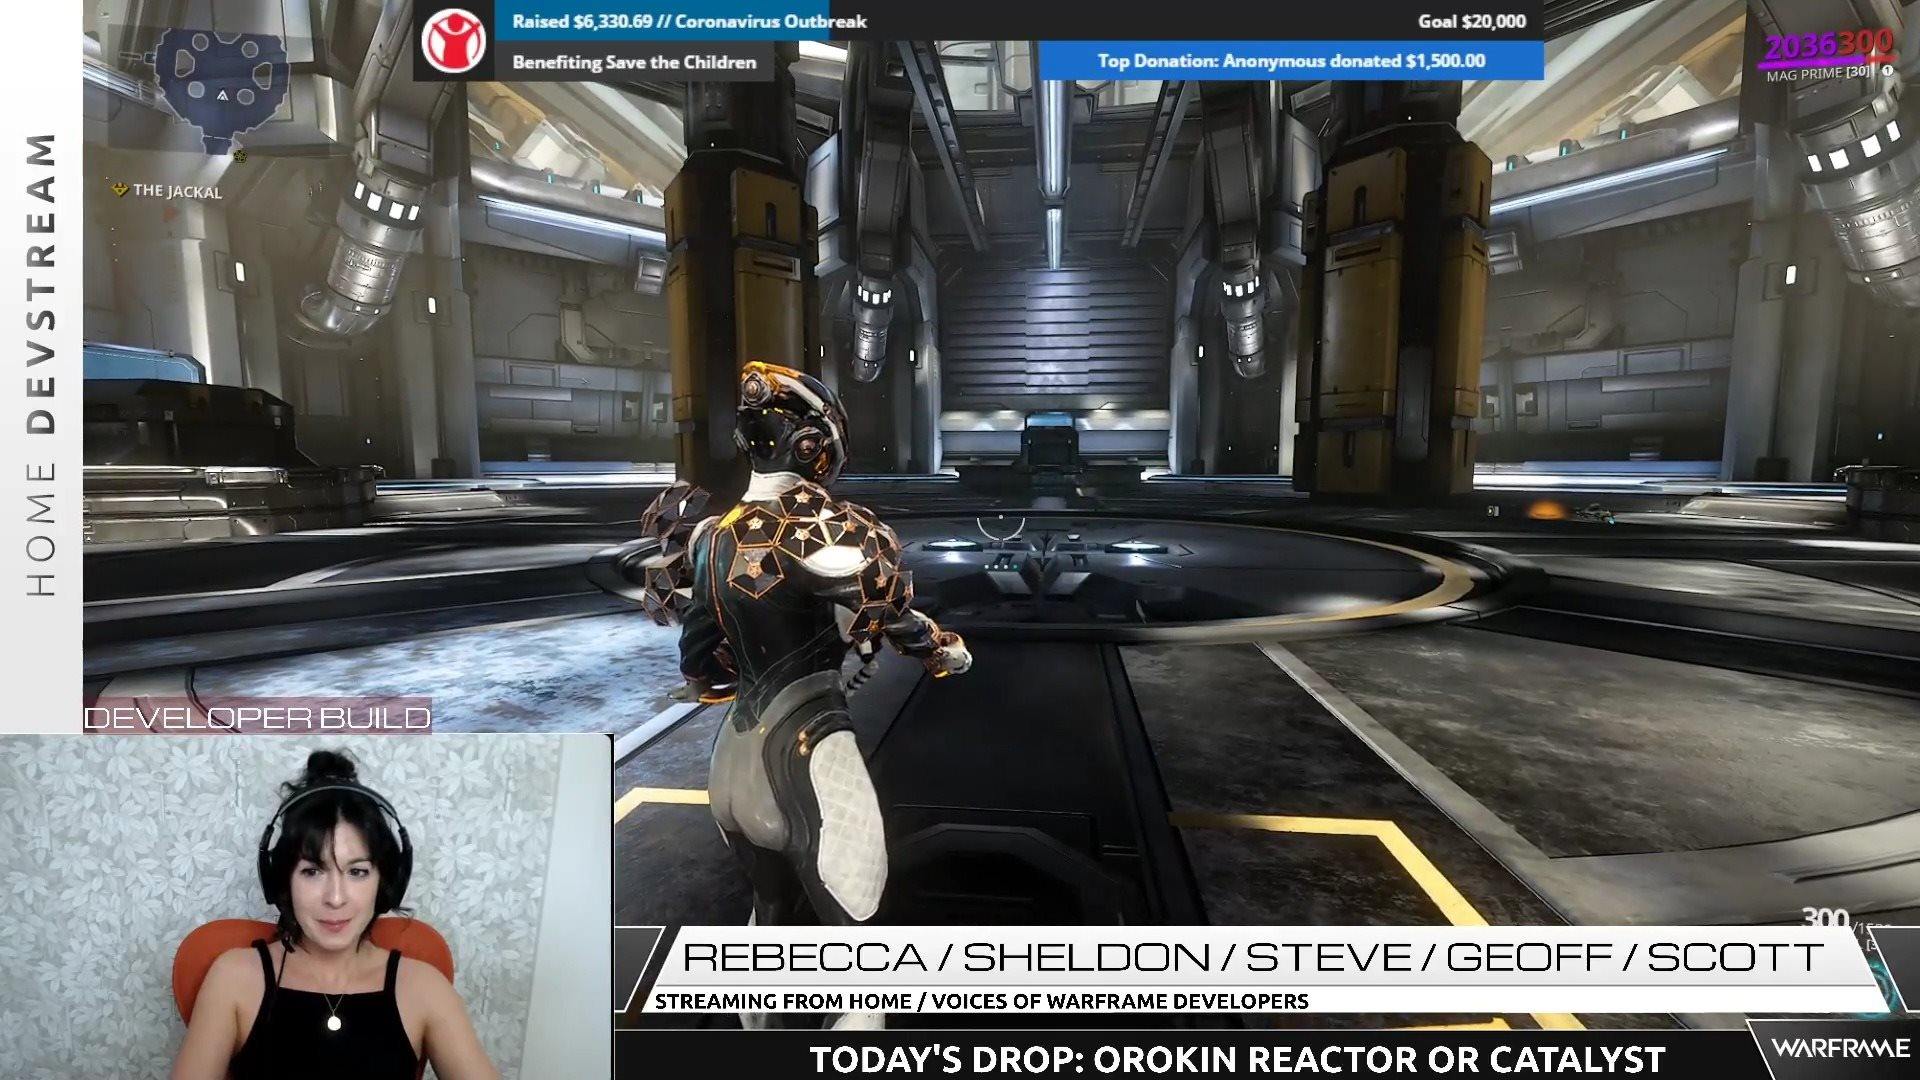The width and height of the screenshot is (1920, 1080).
Task: Click the white ammo count 300 above the name banner
Action: click(x=1825, y=919)
